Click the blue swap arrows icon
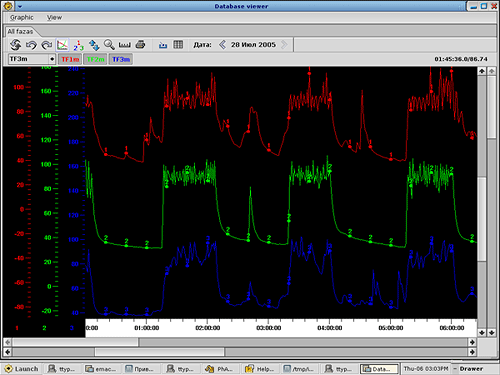Viewport: 500px width, 375px height. (x=94, y=45)
